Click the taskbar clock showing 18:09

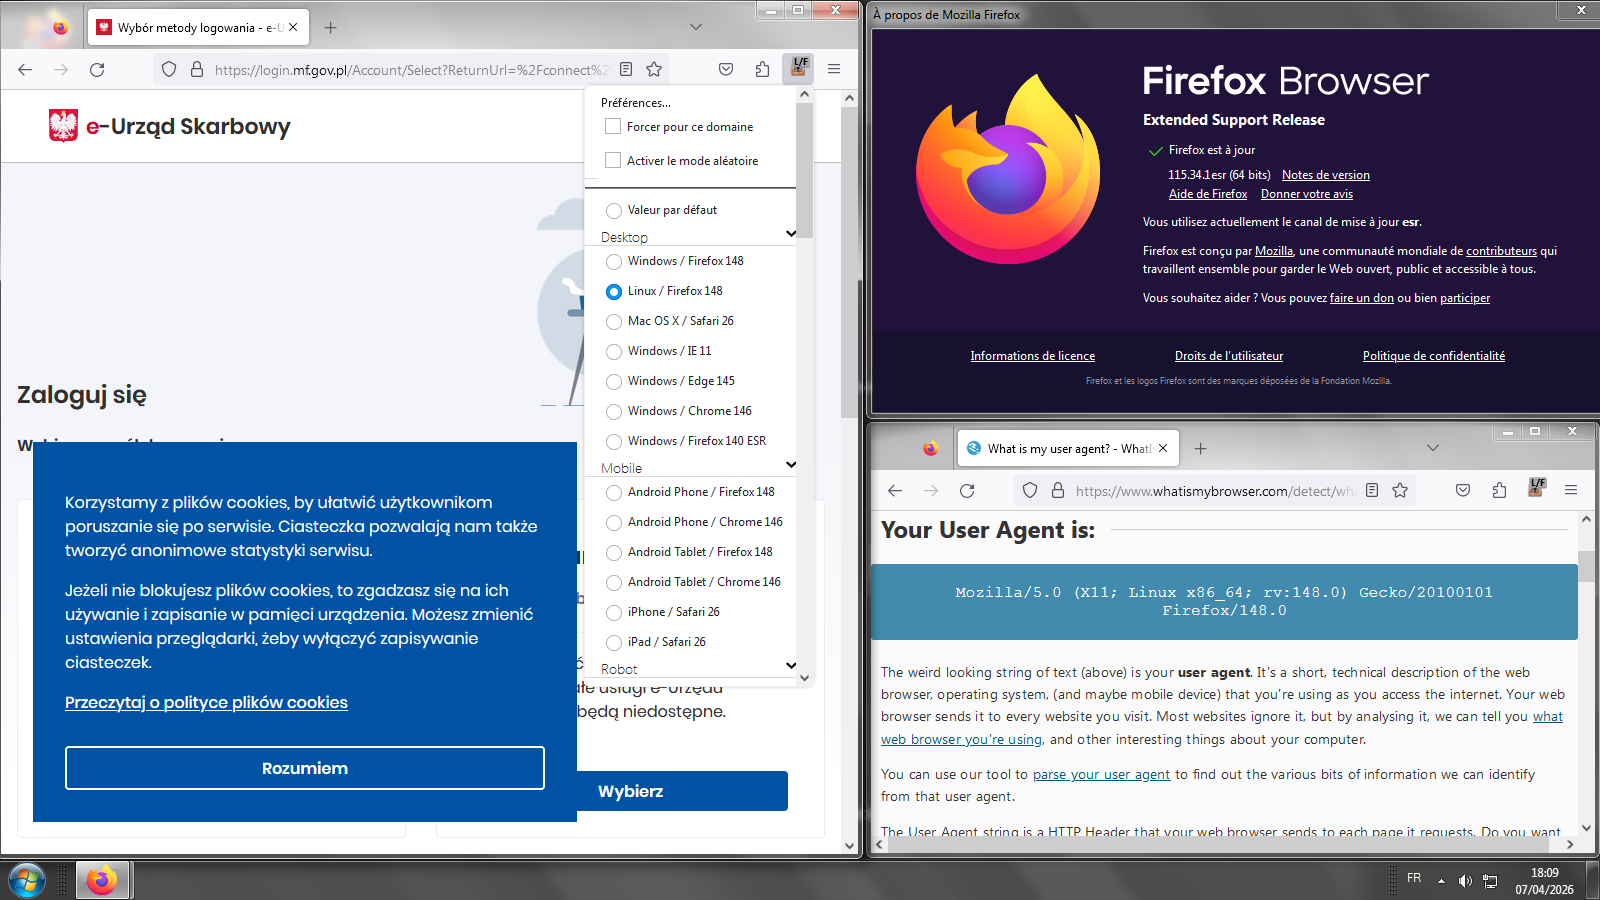point(1544,881)
